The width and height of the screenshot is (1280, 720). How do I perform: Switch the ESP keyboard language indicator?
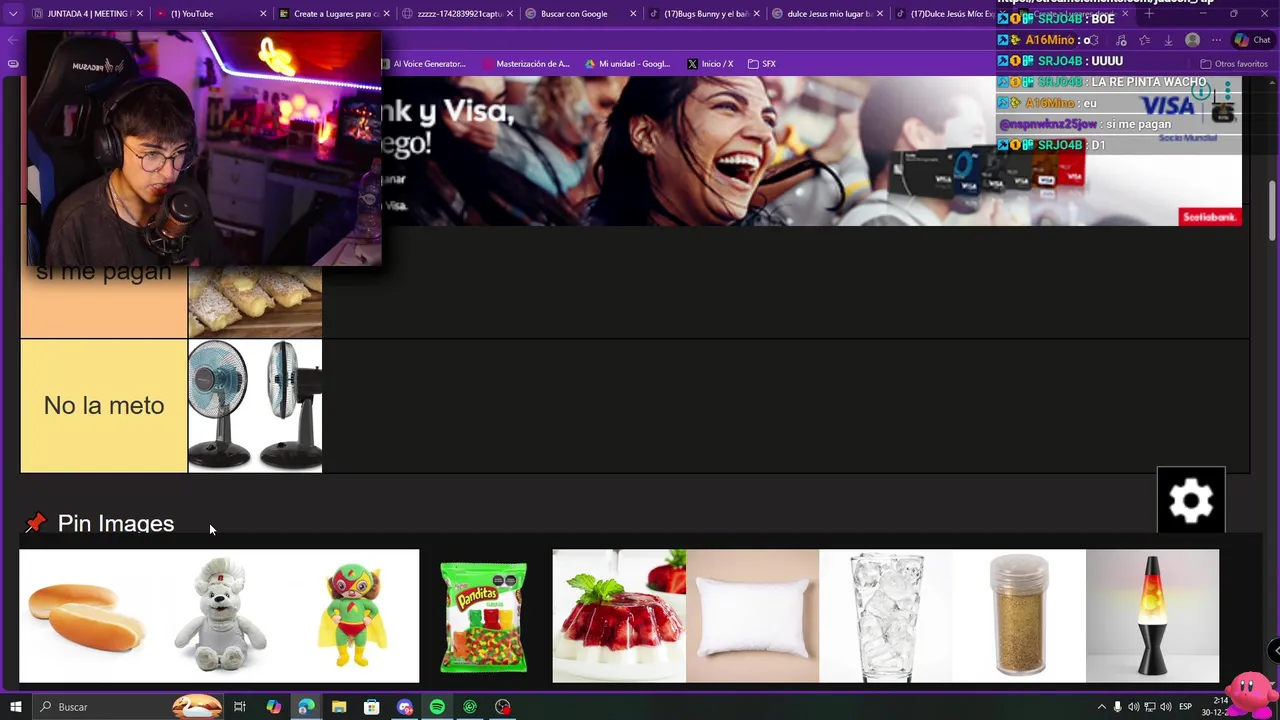(x=1185, y=707)
